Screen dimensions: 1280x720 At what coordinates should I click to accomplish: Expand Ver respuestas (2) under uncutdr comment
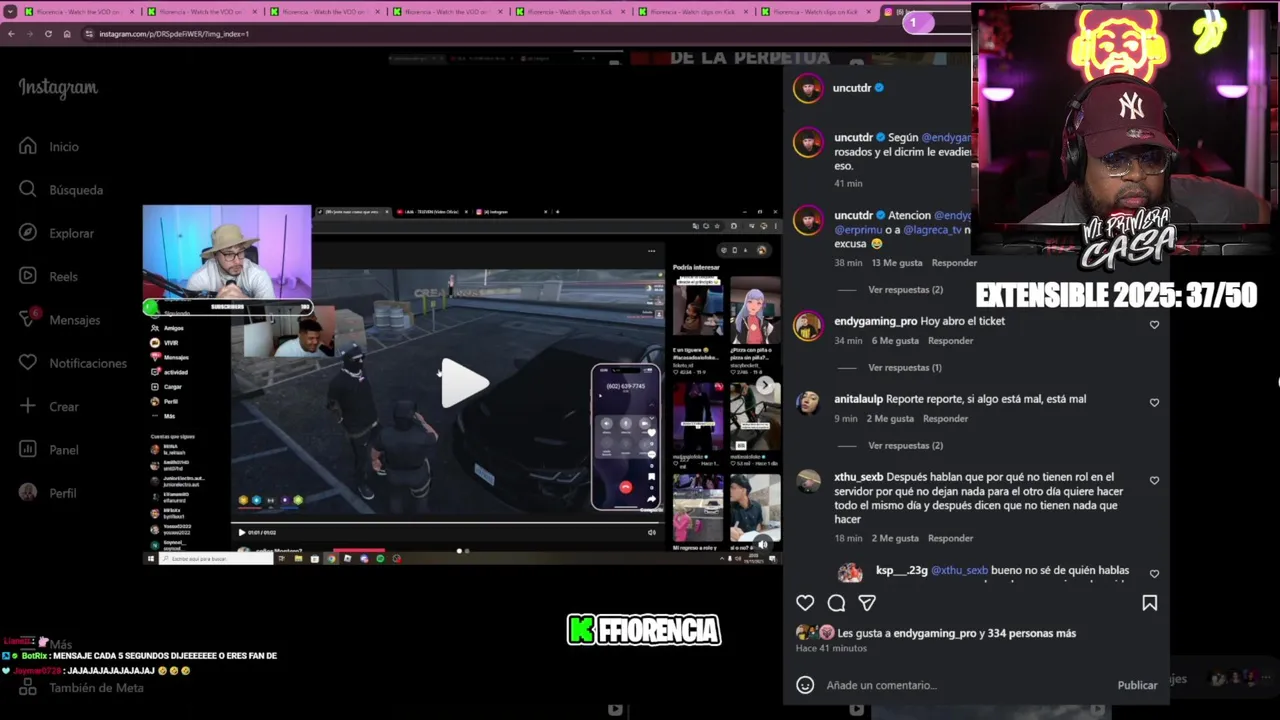click(905, 290)
